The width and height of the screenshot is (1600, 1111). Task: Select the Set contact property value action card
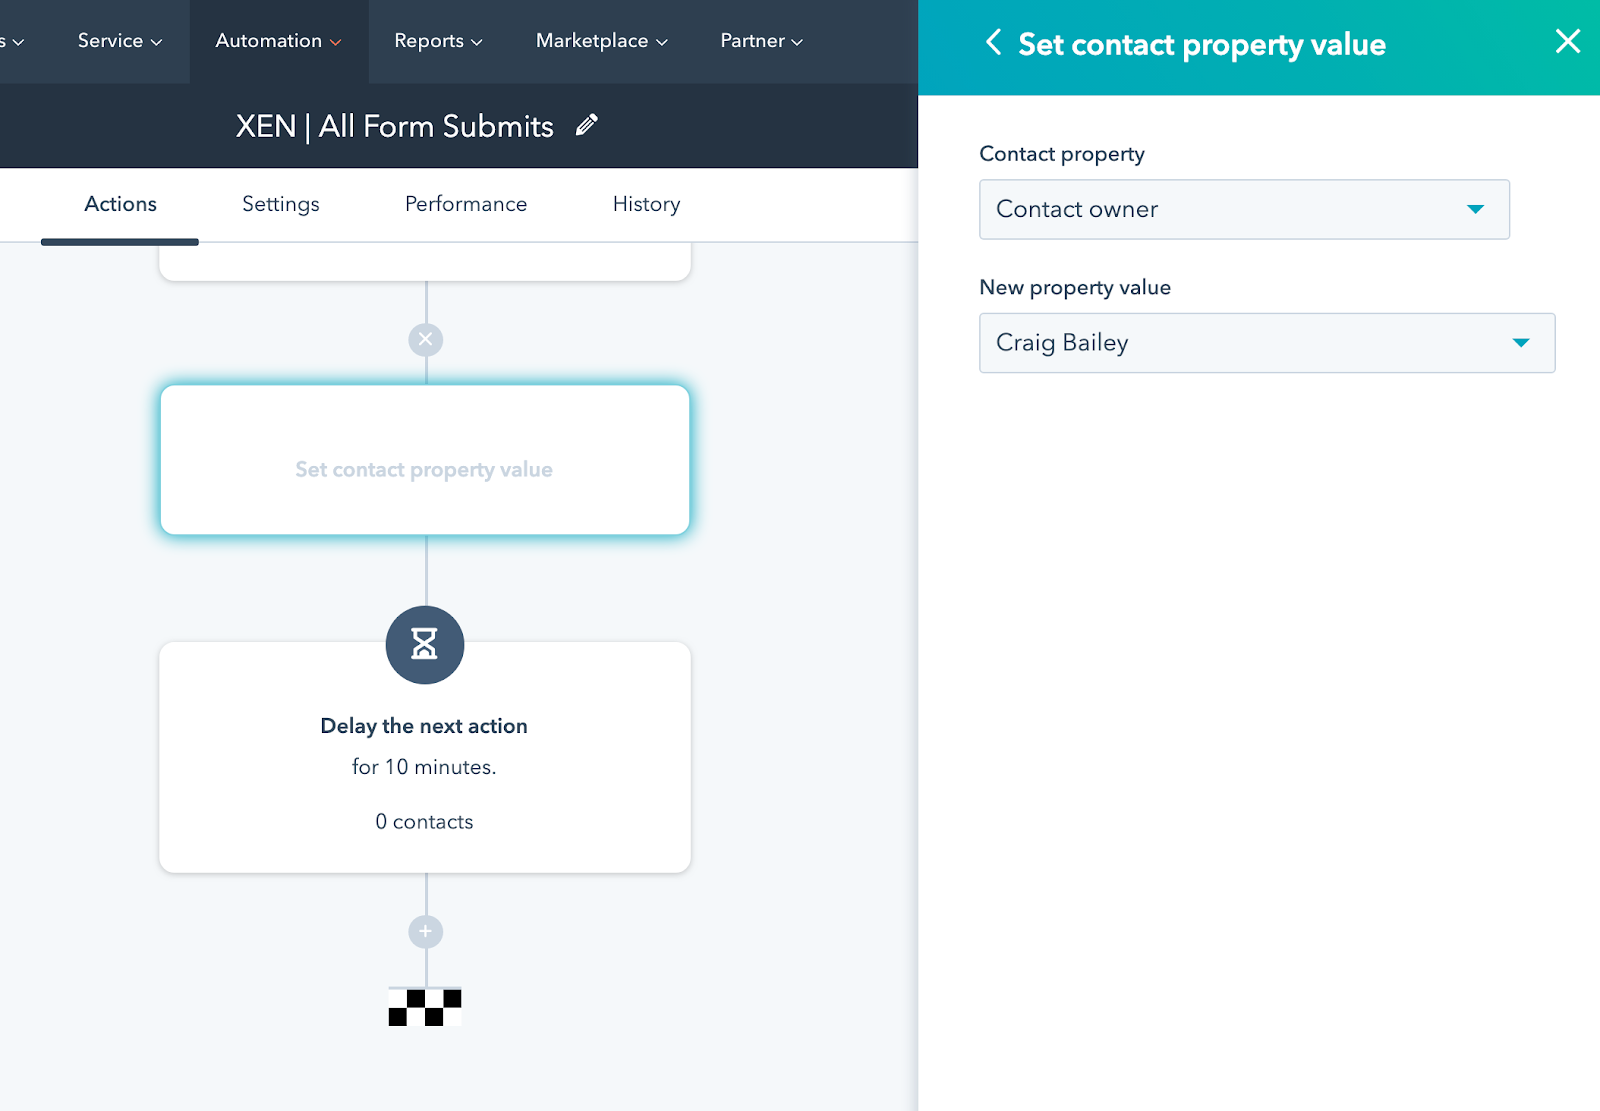424,460
